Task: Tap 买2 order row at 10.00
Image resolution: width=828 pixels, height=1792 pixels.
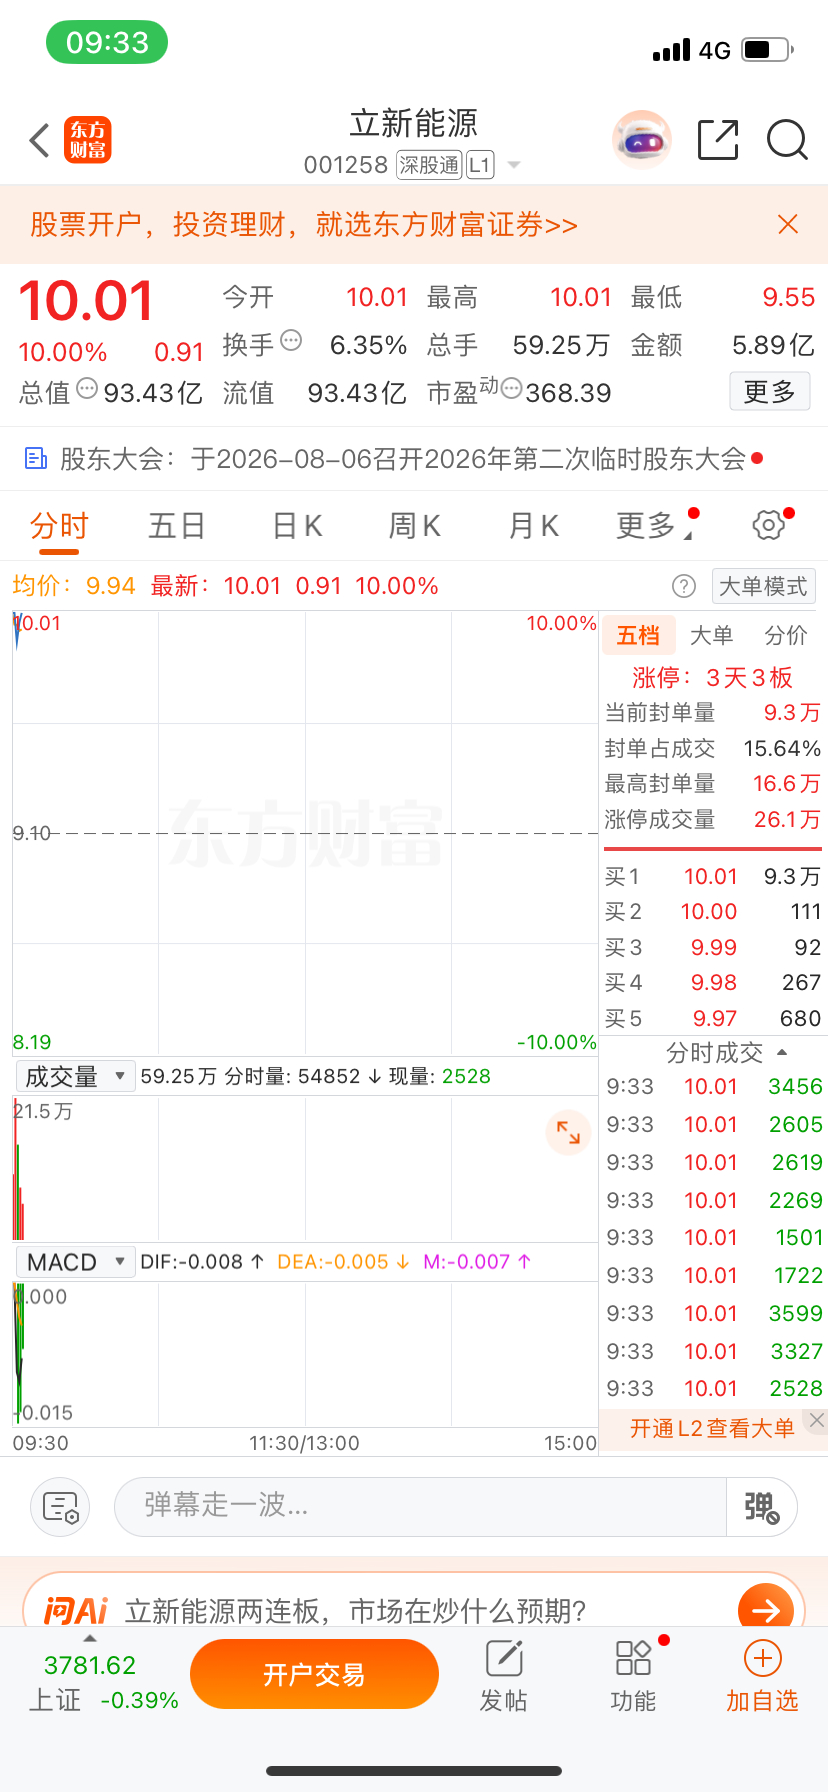Action: click(712, 912)
